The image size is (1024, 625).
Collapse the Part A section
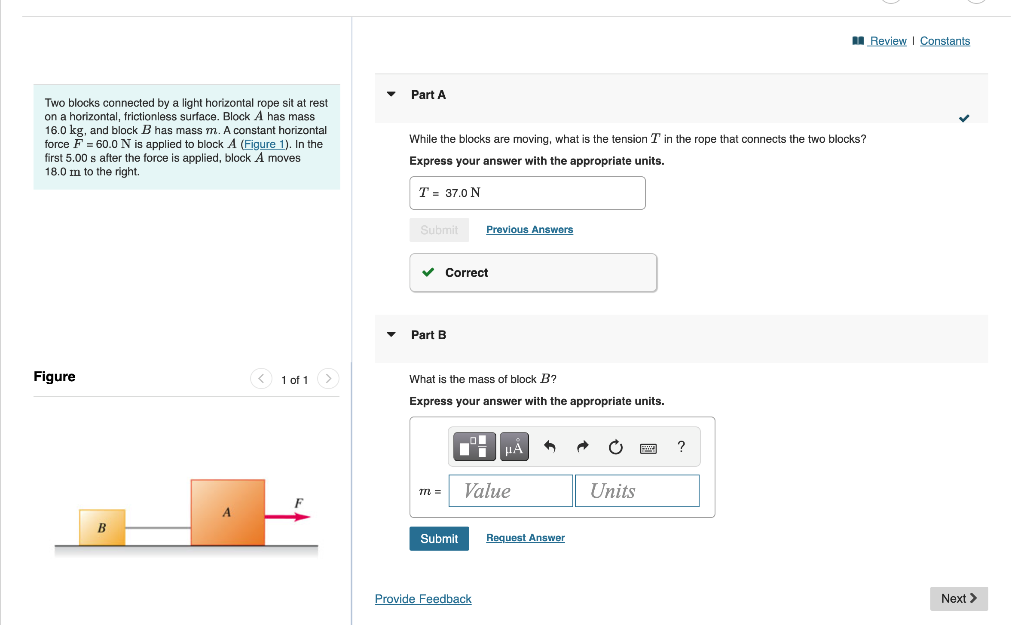pos(390,94)
